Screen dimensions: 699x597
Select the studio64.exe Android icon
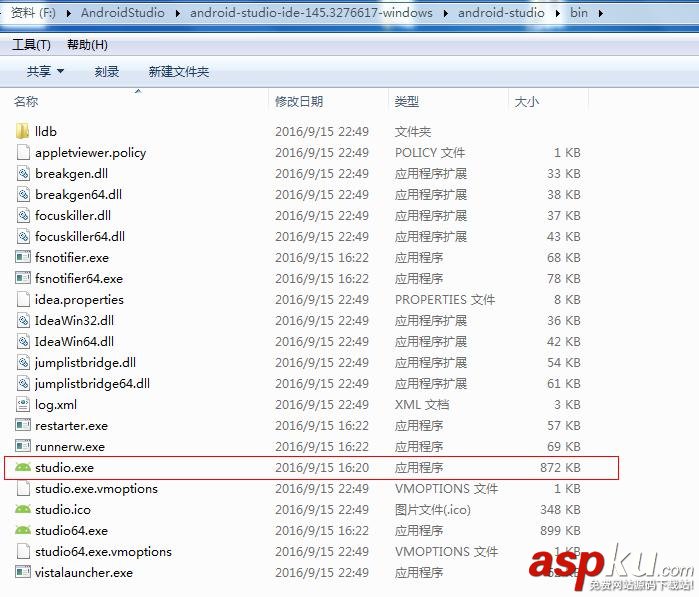click(23, 530)
